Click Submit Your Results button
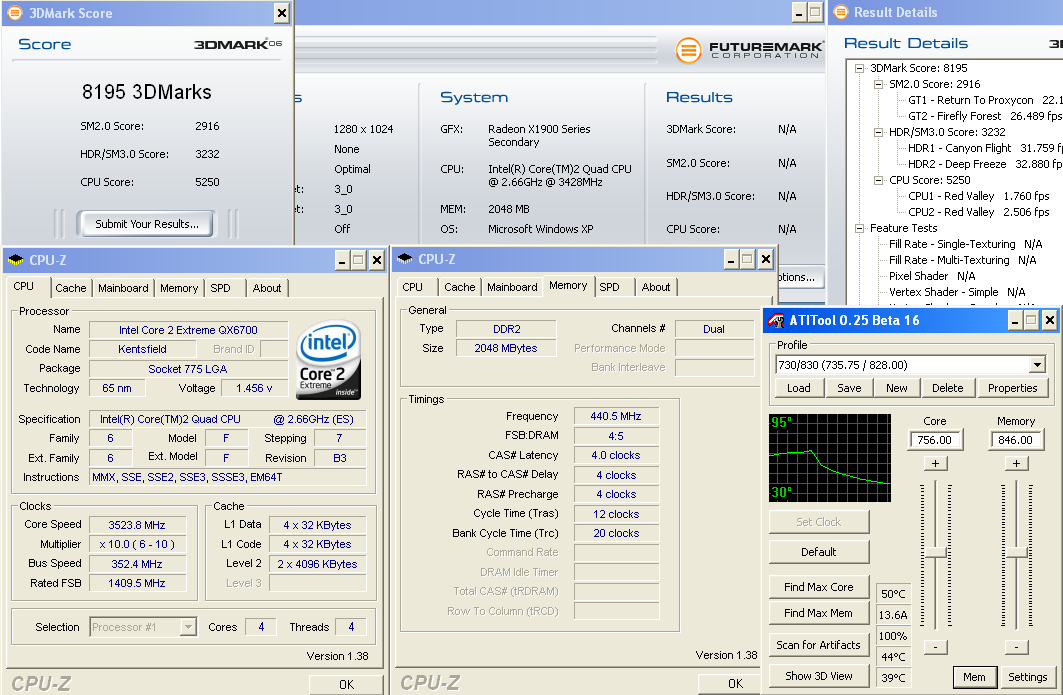The image size is (1063, 695). coord(146,224)
